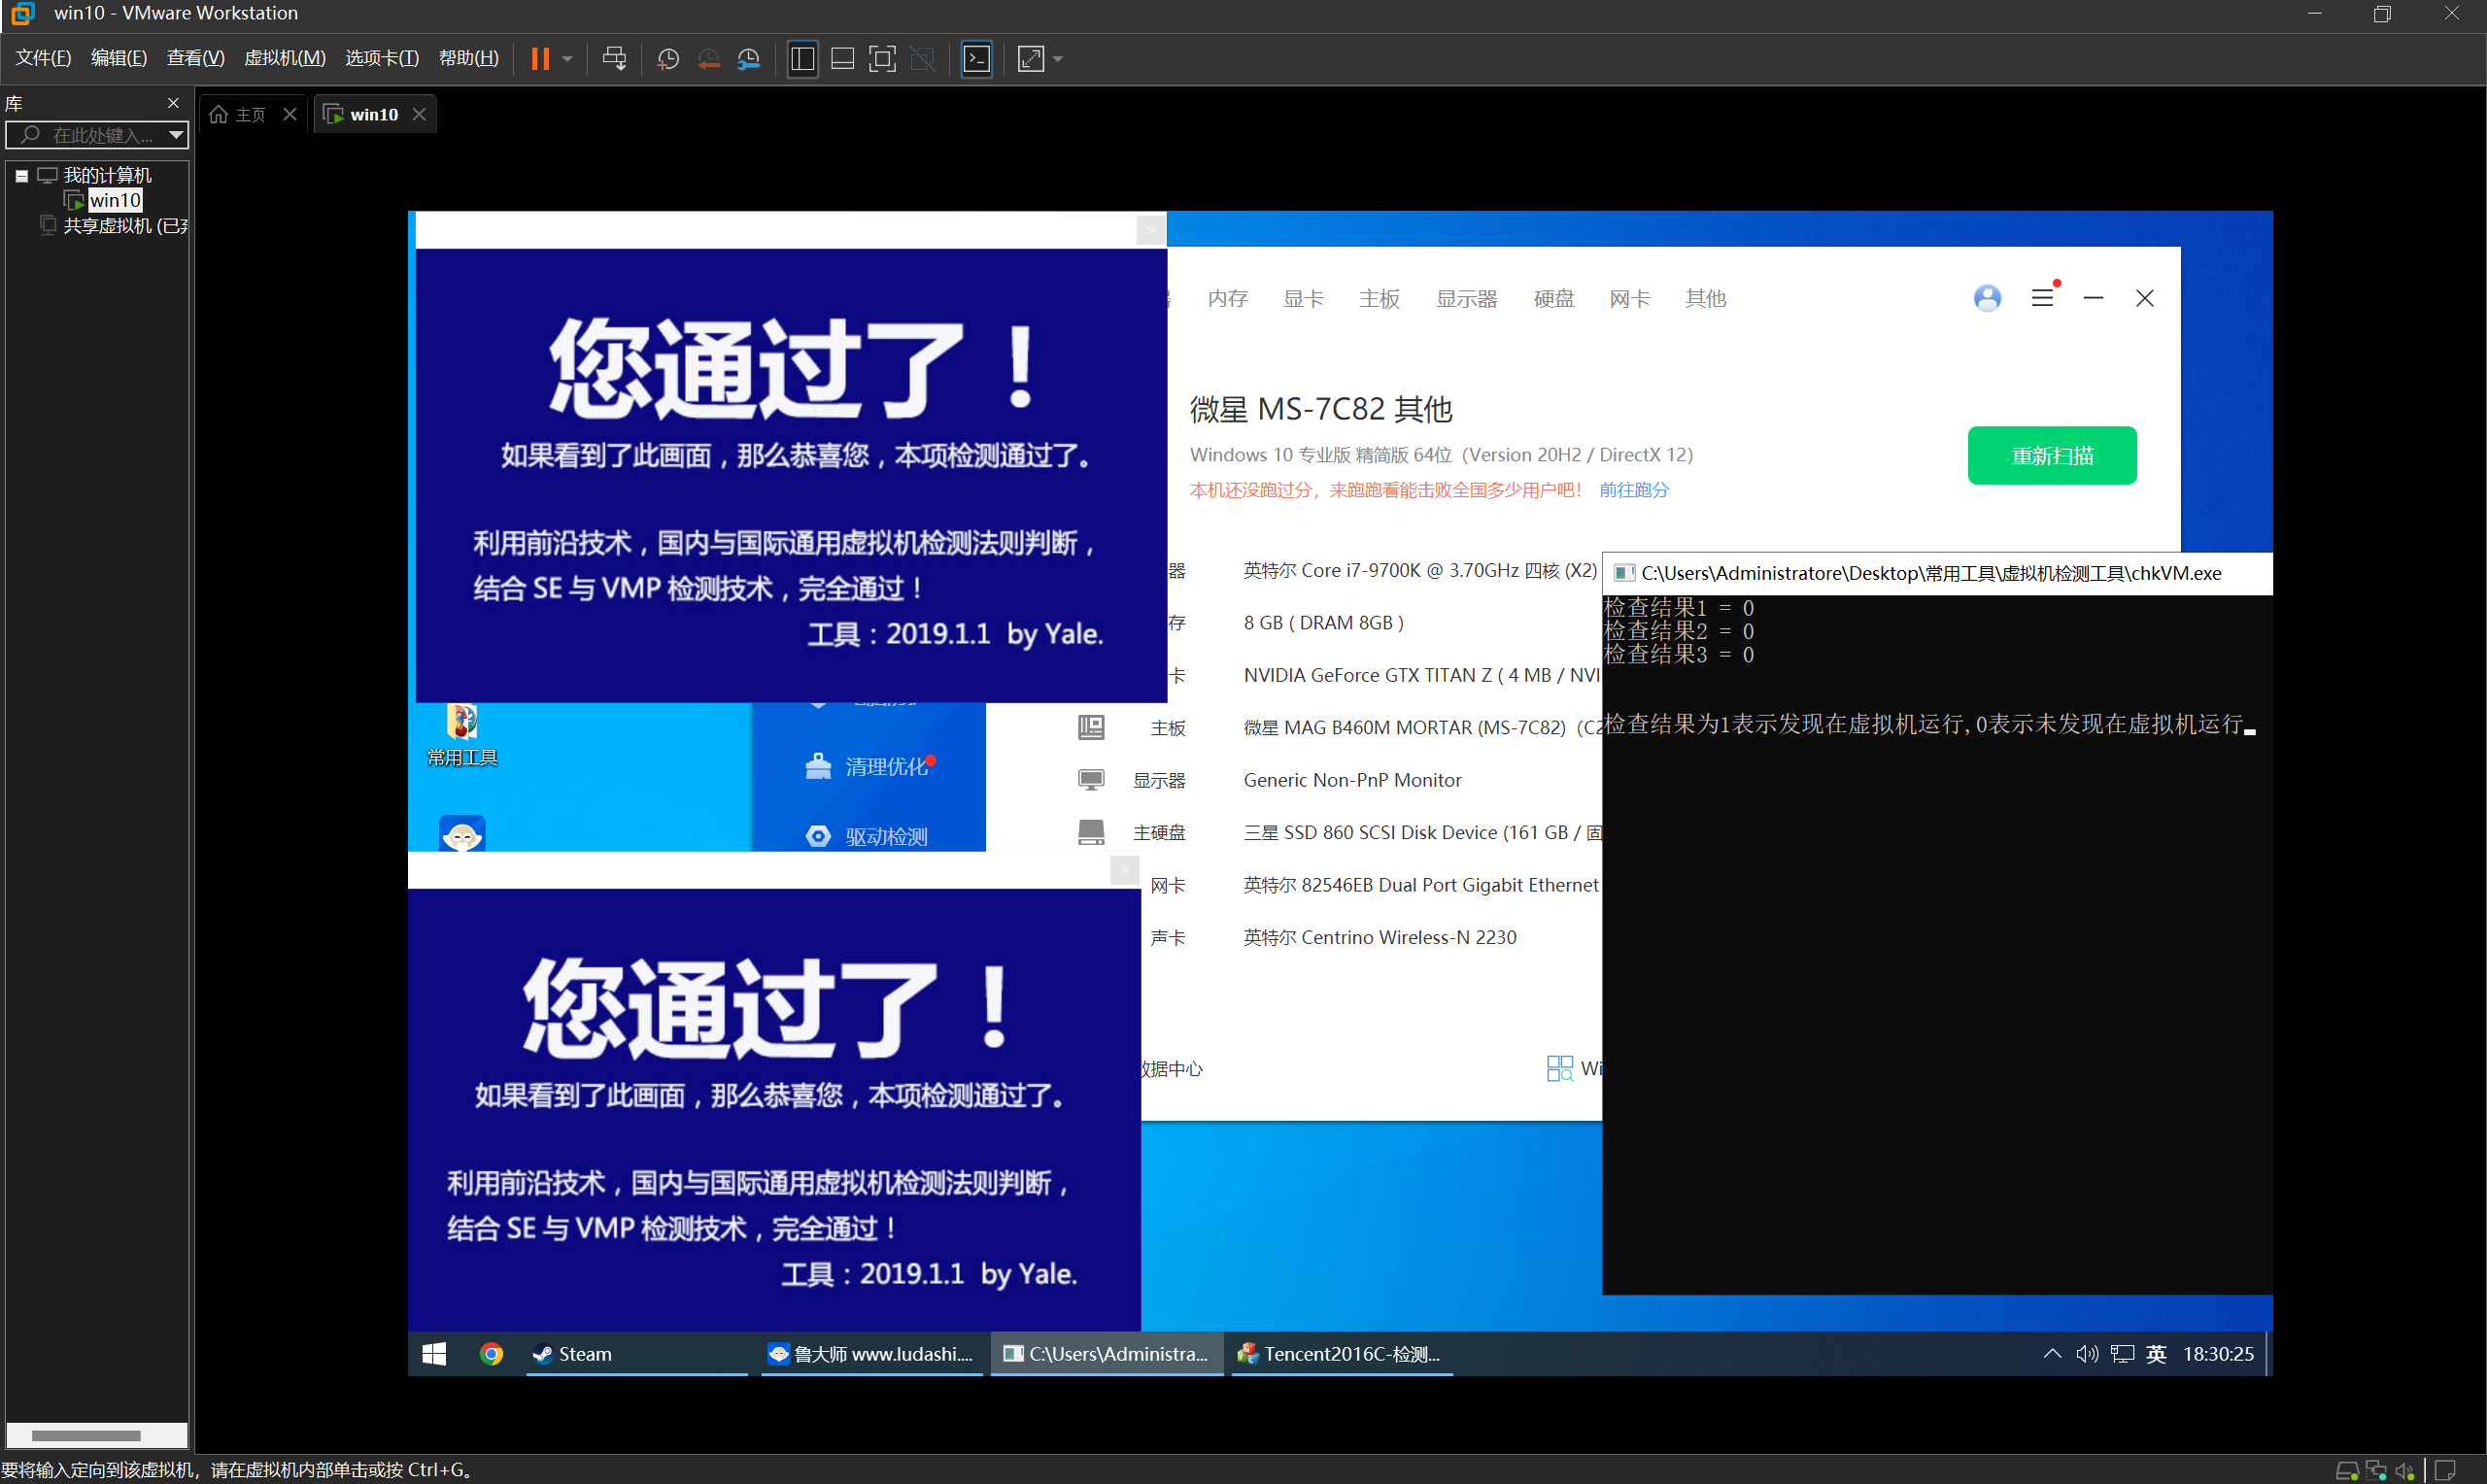Open the 帮助(H) menu

(468, 58)
